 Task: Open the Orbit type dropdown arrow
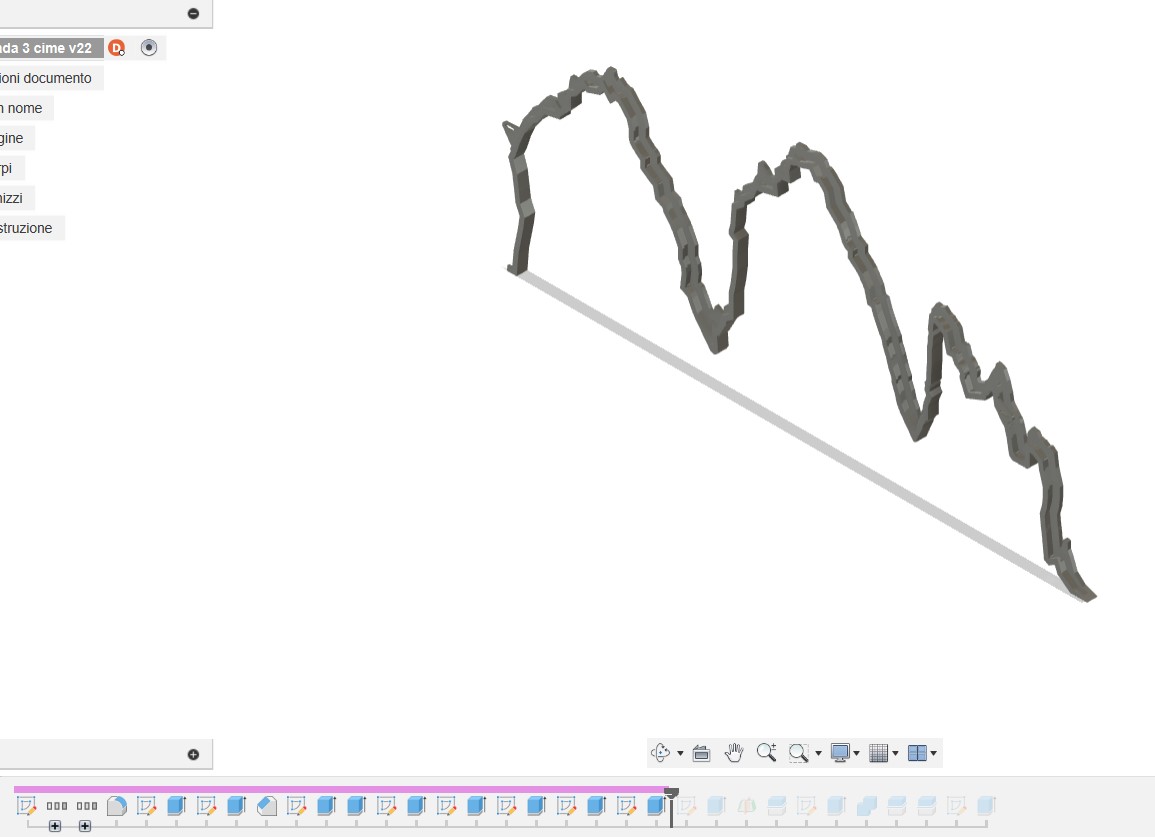[680, 754]
